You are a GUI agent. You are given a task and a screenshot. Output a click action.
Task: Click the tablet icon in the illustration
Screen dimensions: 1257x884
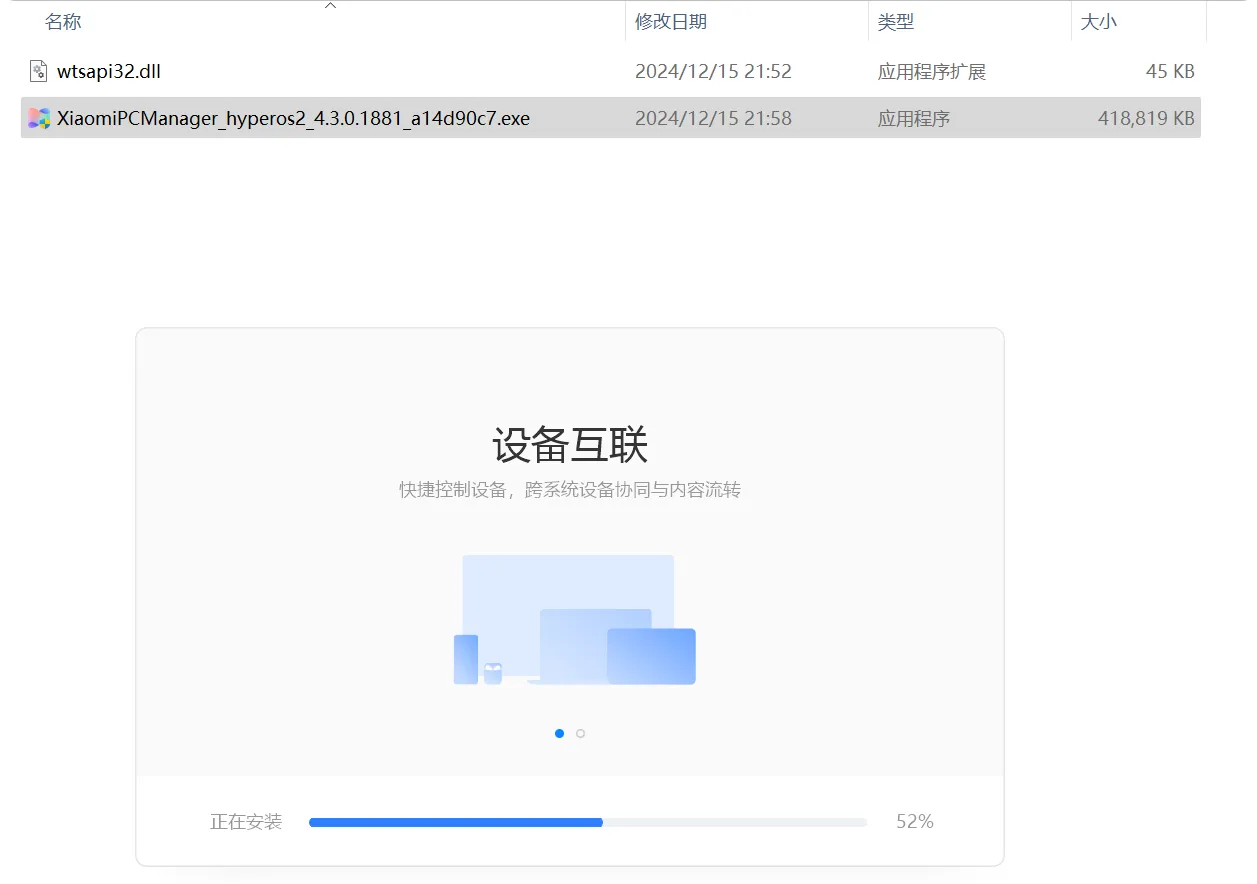tap(651, 656)
